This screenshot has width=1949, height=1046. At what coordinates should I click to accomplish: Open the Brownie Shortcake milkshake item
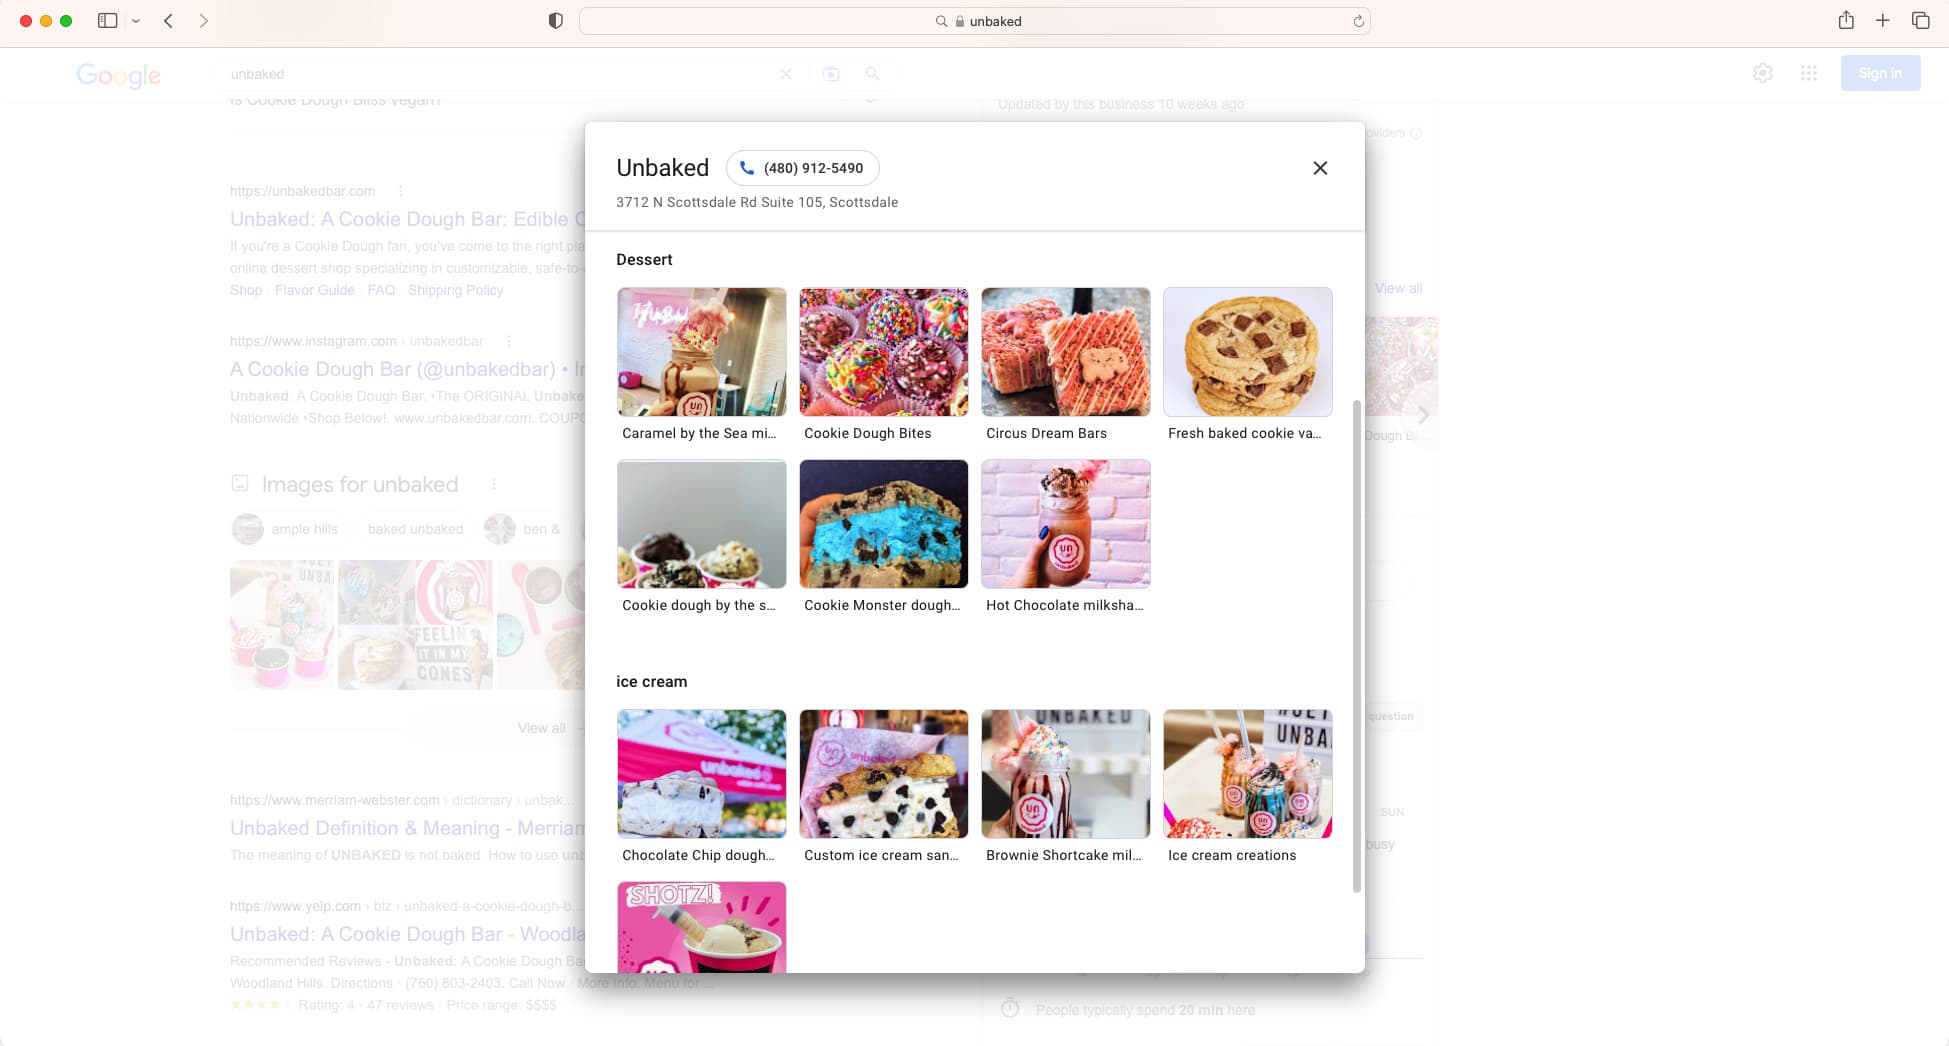click(x=1065, y=774)
